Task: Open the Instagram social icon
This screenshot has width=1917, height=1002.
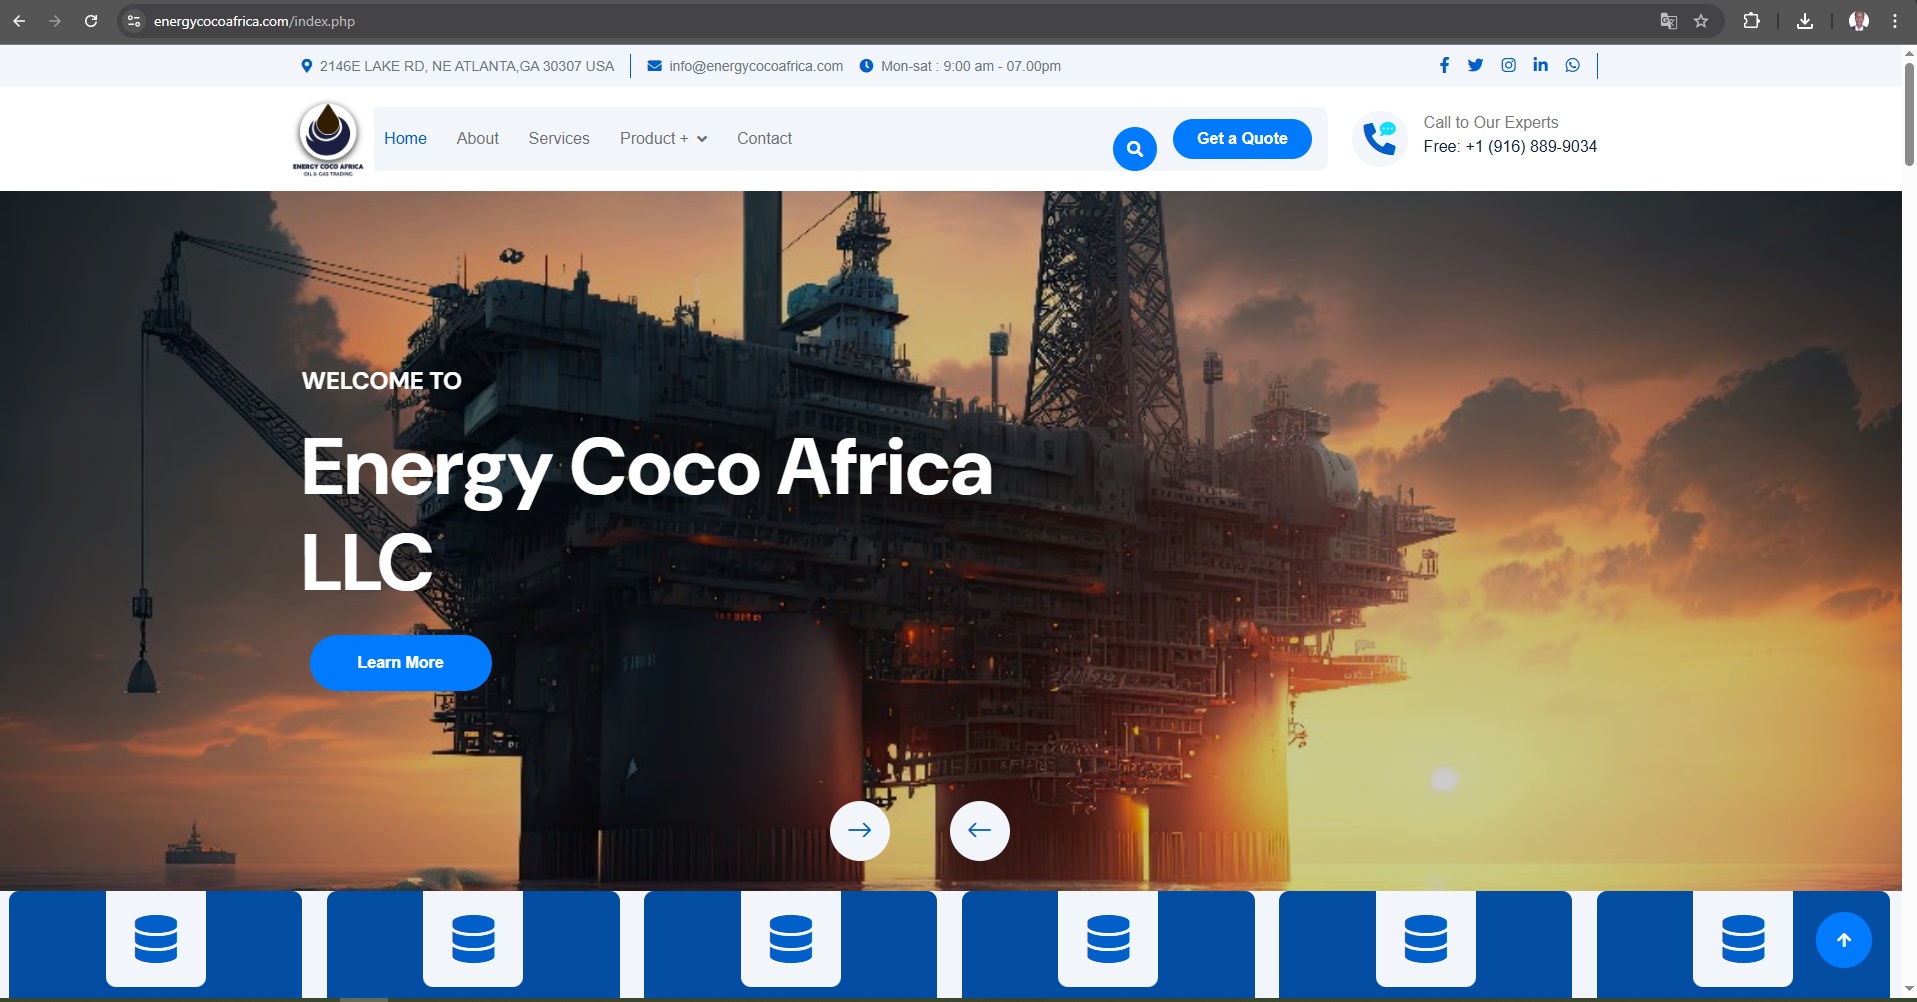Action: (x=1508, y=65)
